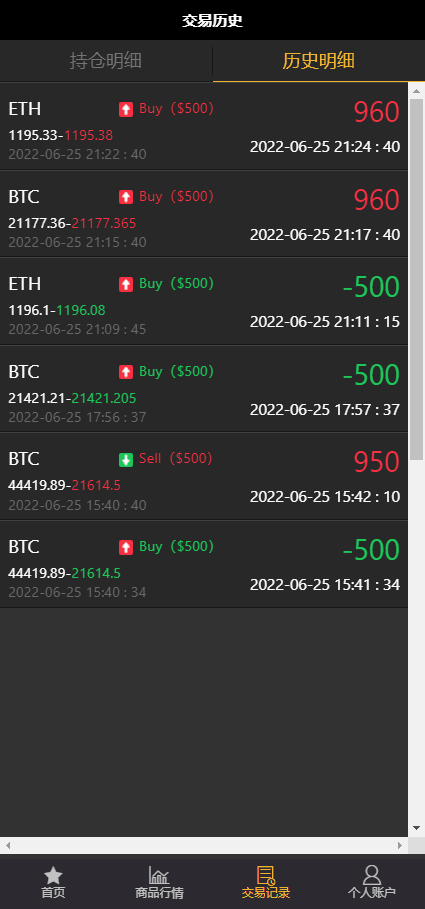Screen dimensions: 425x909
Task: Click the vertical scrollbar up arrow
Action: [x=416, y=90]
